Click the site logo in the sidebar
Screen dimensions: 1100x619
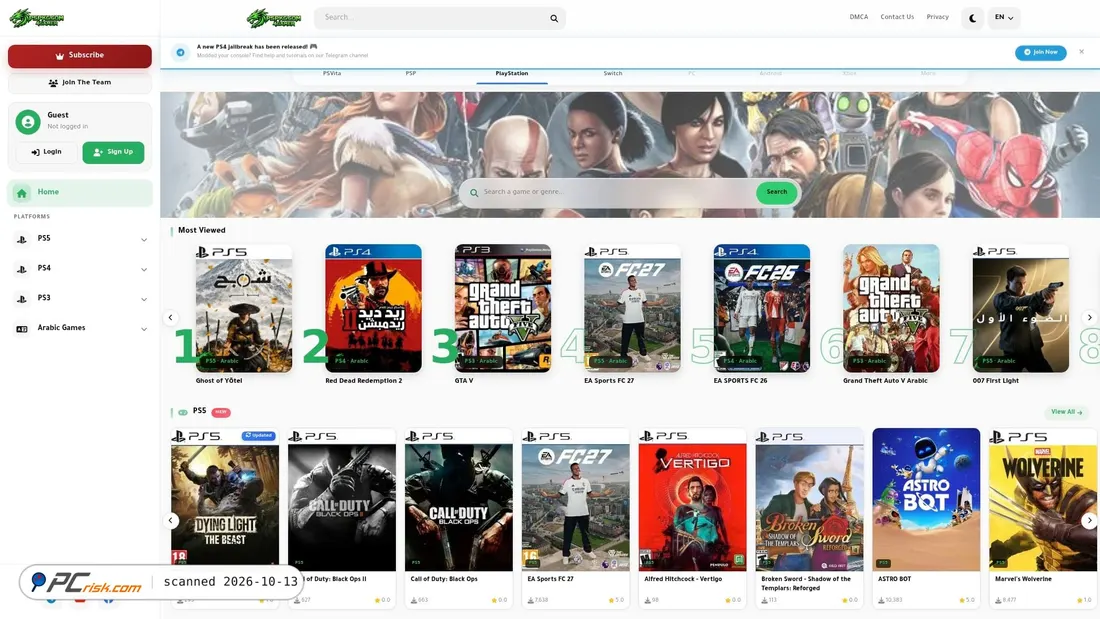click(x=36, y=18)
